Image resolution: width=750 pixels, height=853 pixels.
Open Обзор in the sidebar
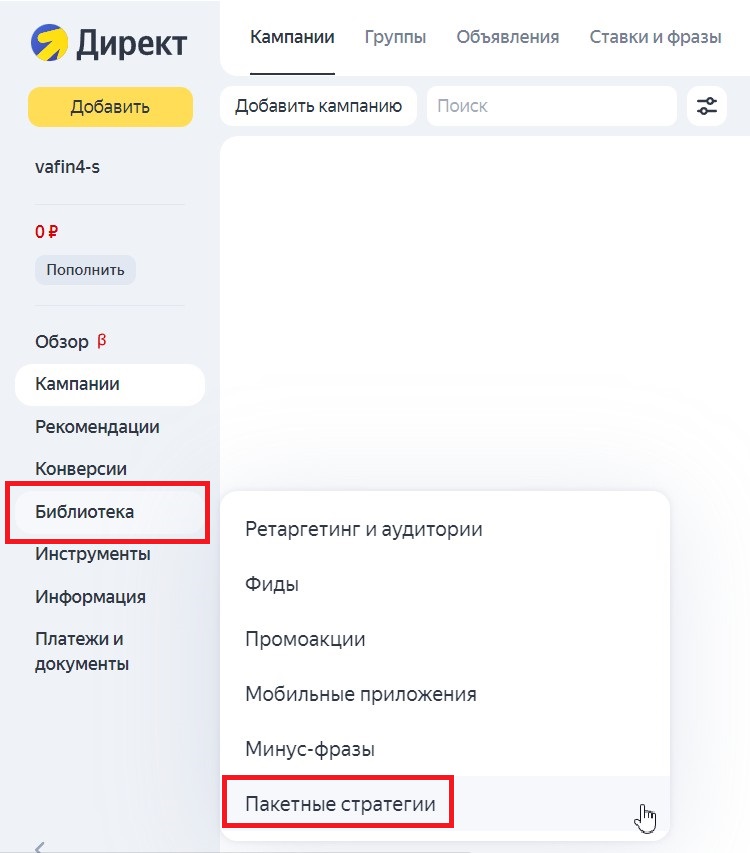tap(62, 342)
